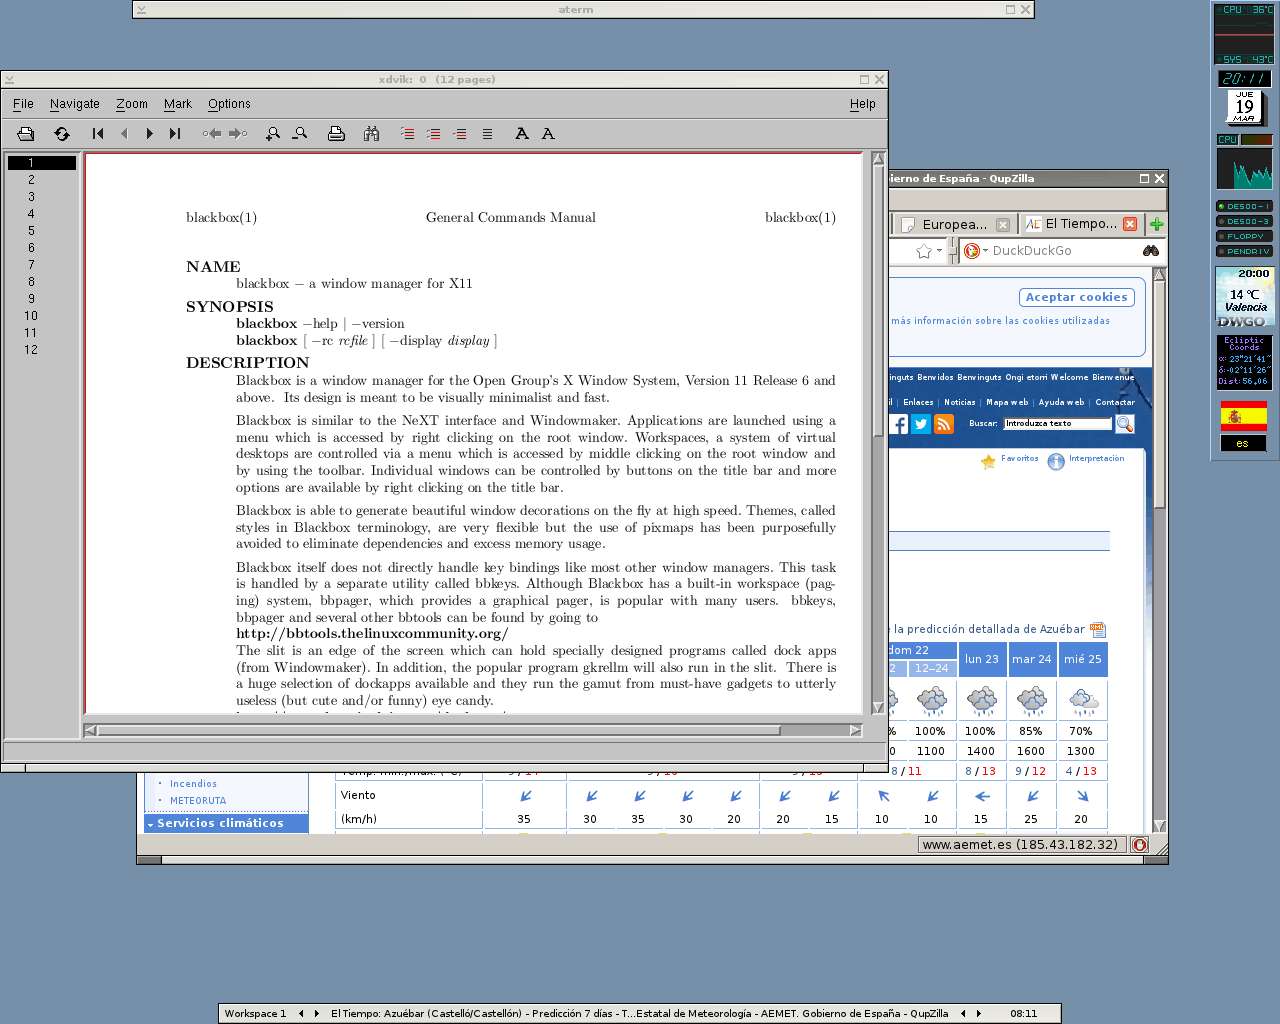1280x1024 pixels.
Task: Open más información sobre las cookies link
Action: 1000,321
